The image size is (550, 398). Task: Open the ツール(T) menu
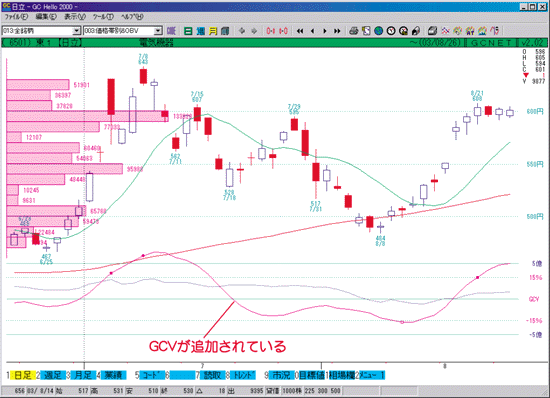103,16
